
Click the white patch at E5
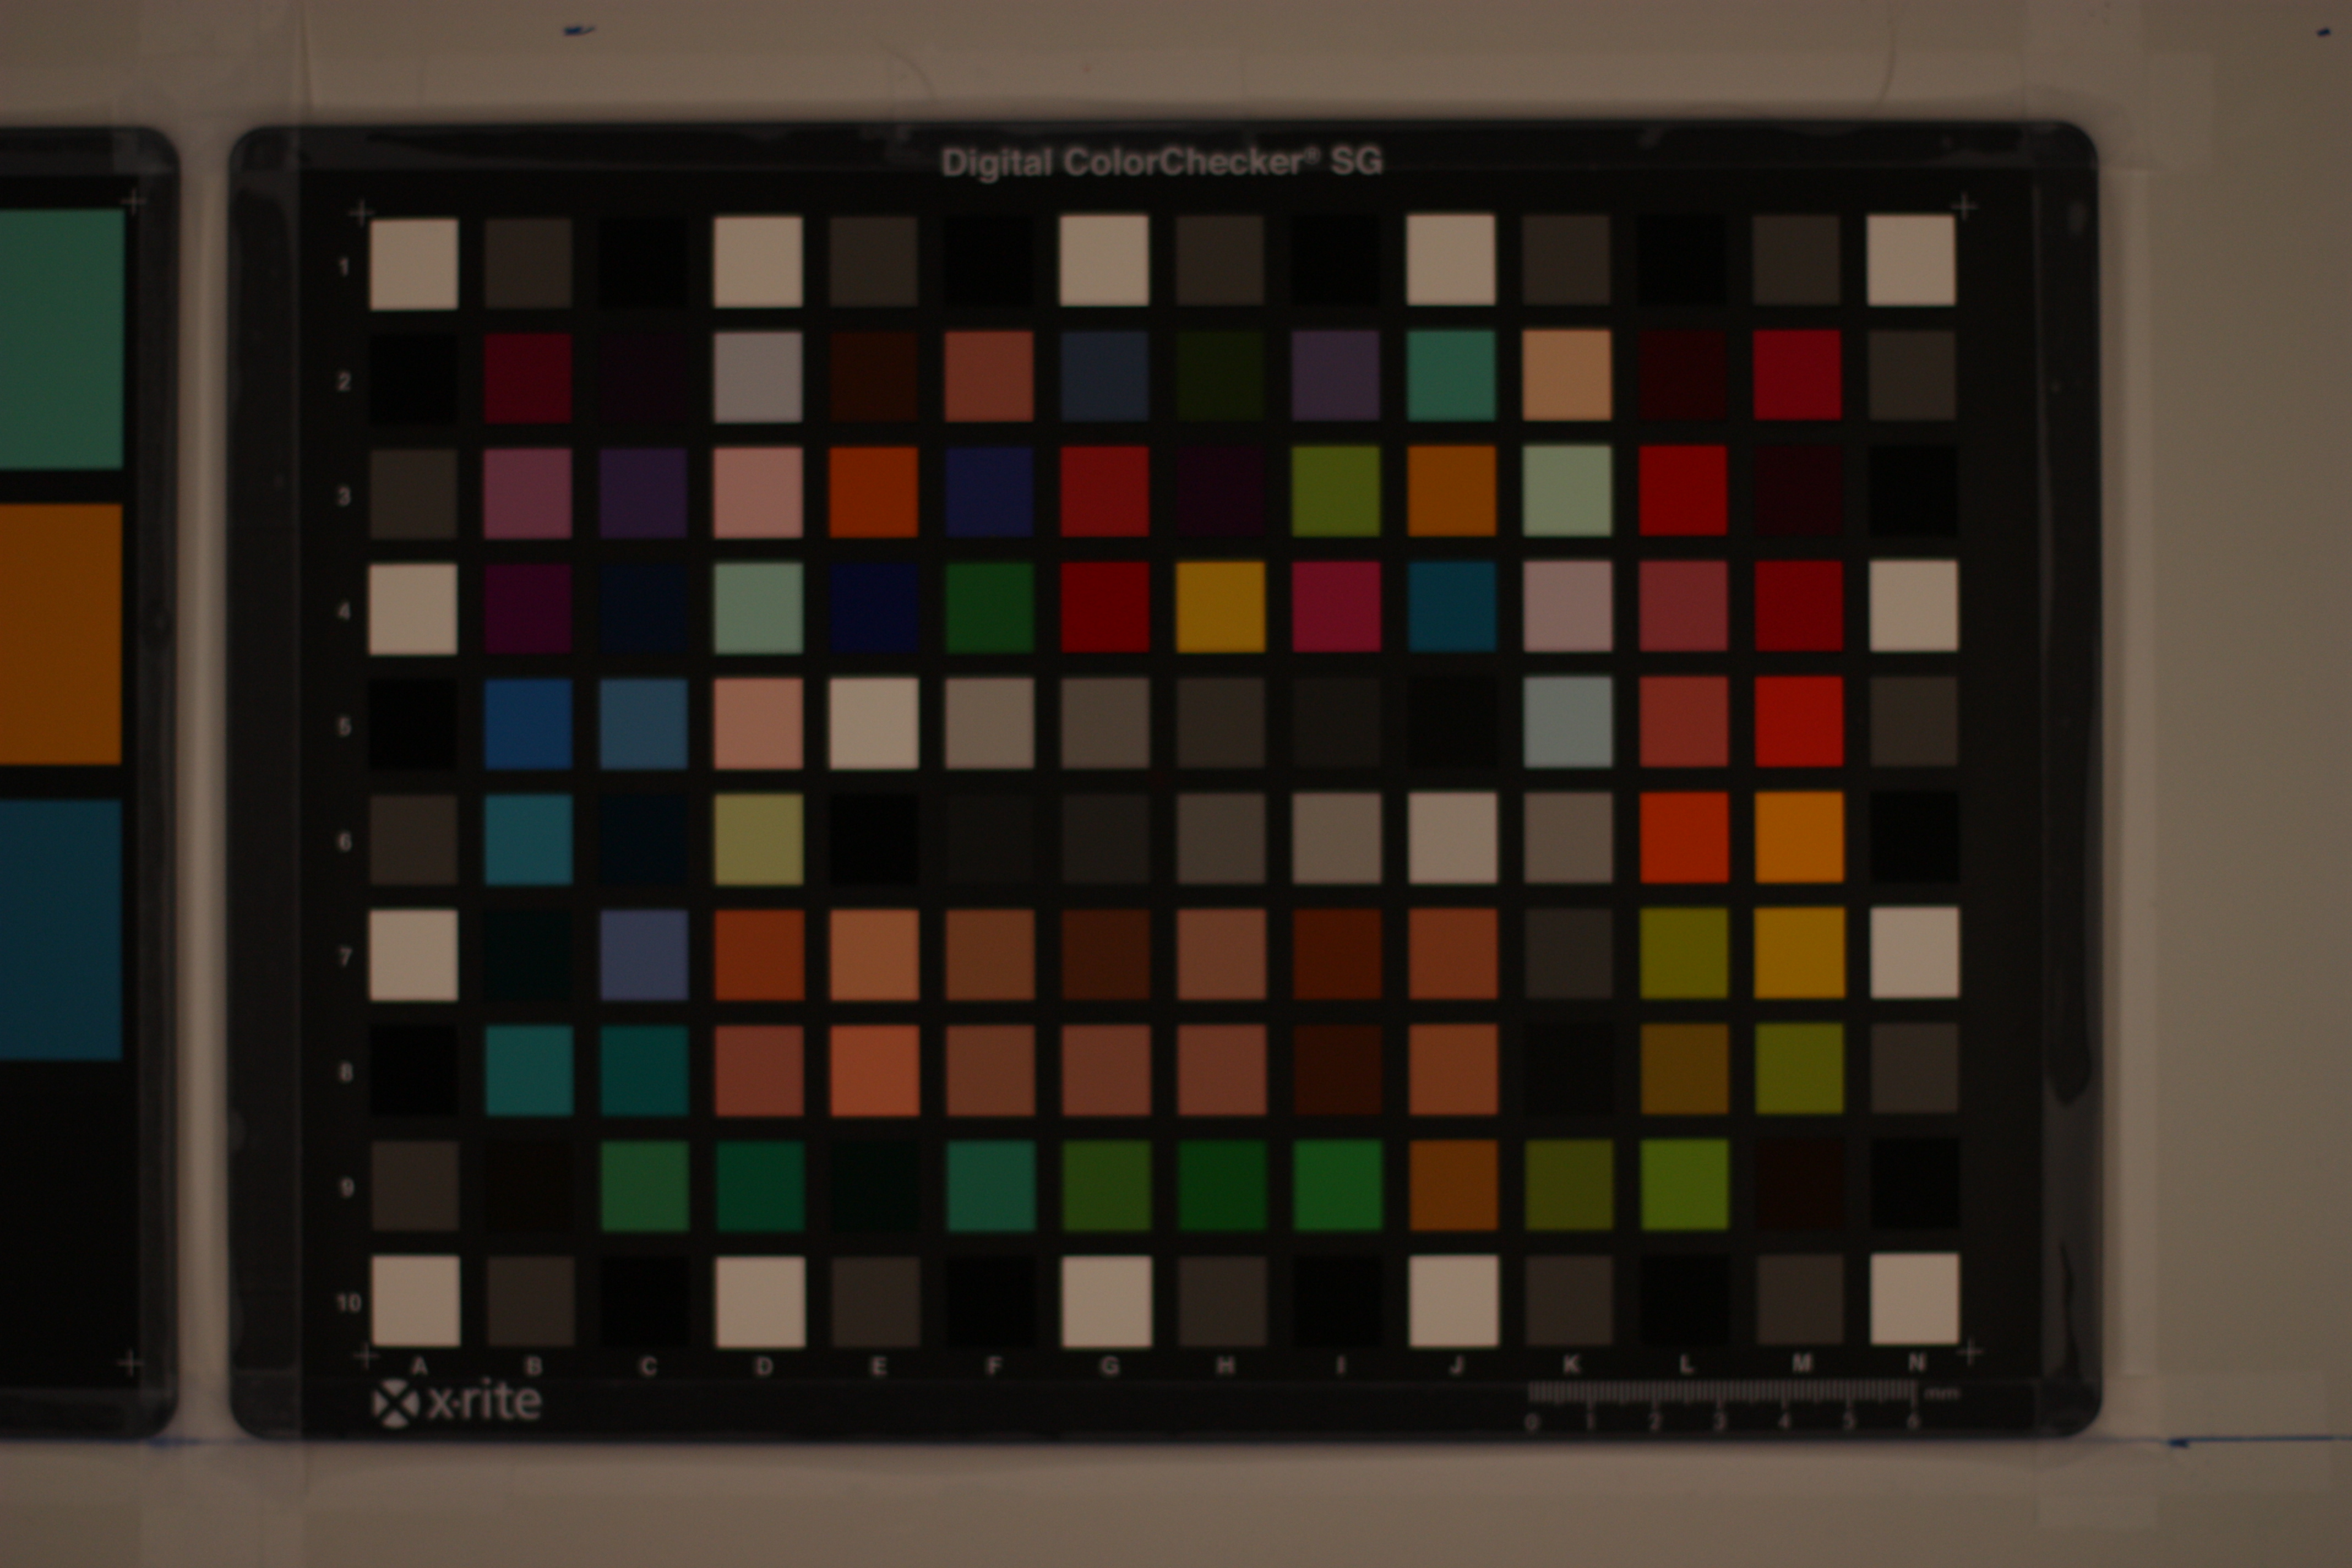(x=874, y=723)
